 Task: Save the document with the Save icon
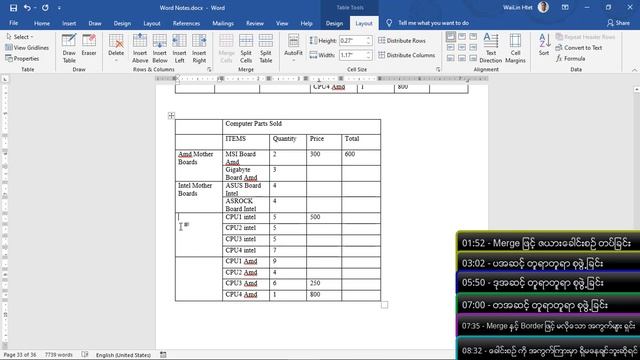[x=13, y=8]
